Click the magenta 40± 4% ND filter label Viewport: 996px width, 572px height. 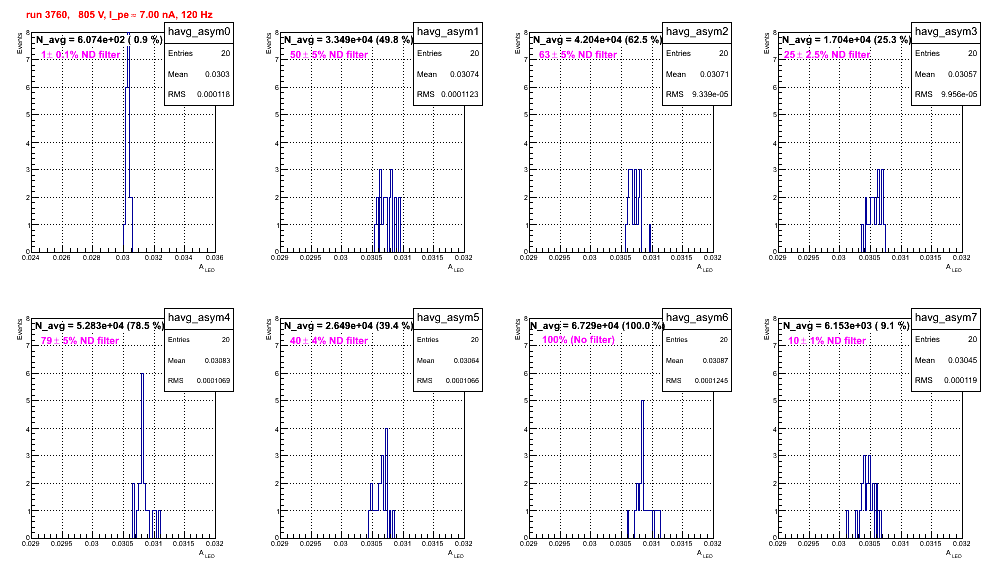click(x=329, y=341)
